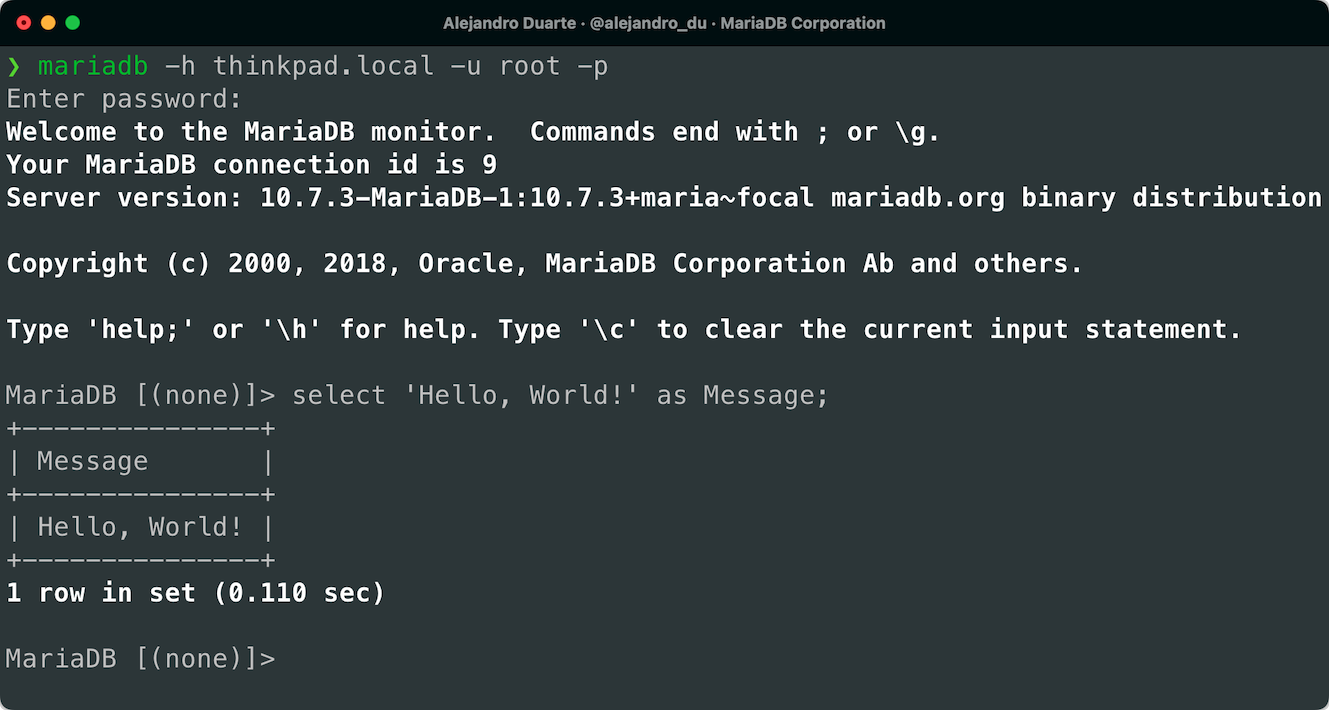Click the yellow minimize window button

[x=48, y=22]
